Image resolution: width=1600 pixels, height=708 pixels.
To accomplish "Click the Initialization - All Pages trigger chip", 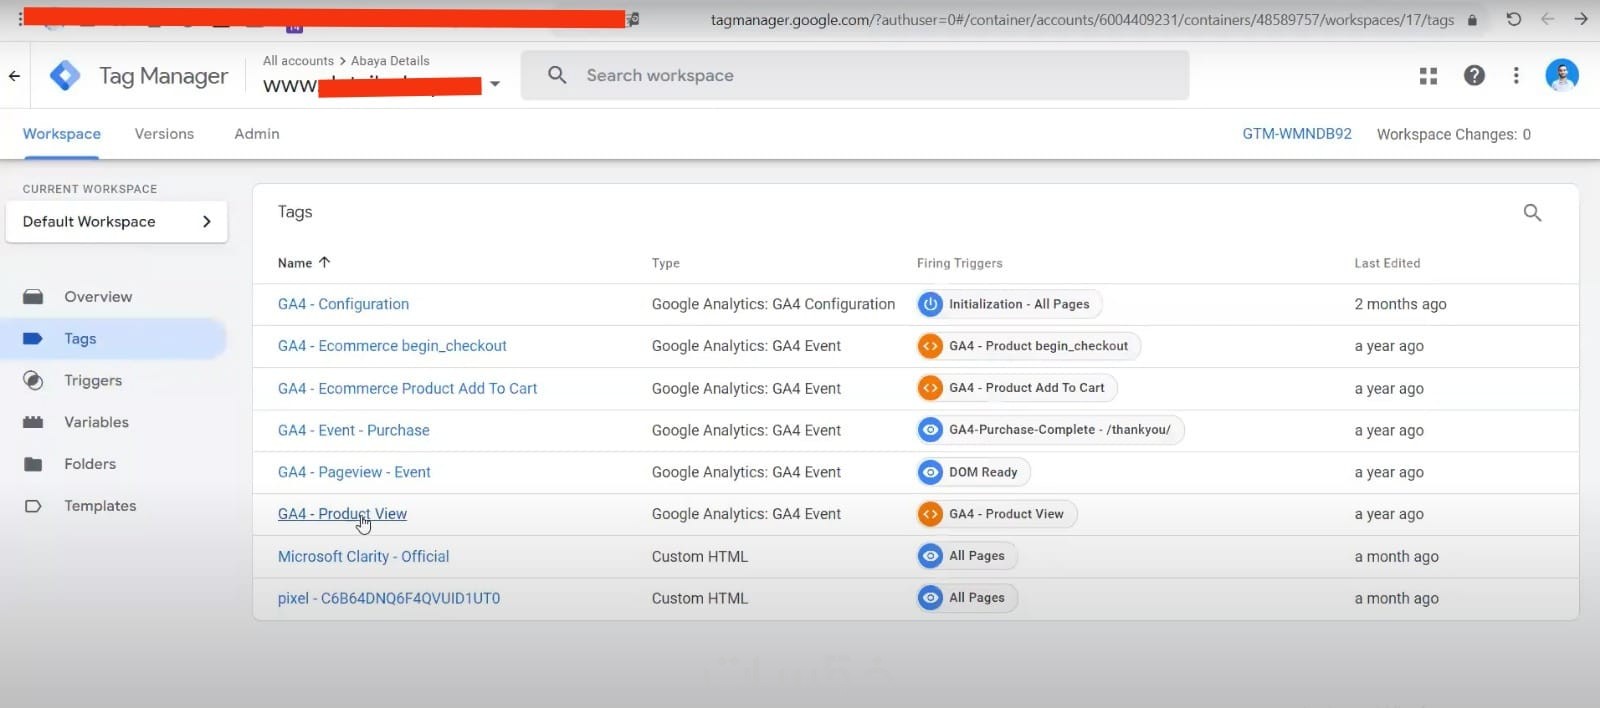I will click(1009, 304).
